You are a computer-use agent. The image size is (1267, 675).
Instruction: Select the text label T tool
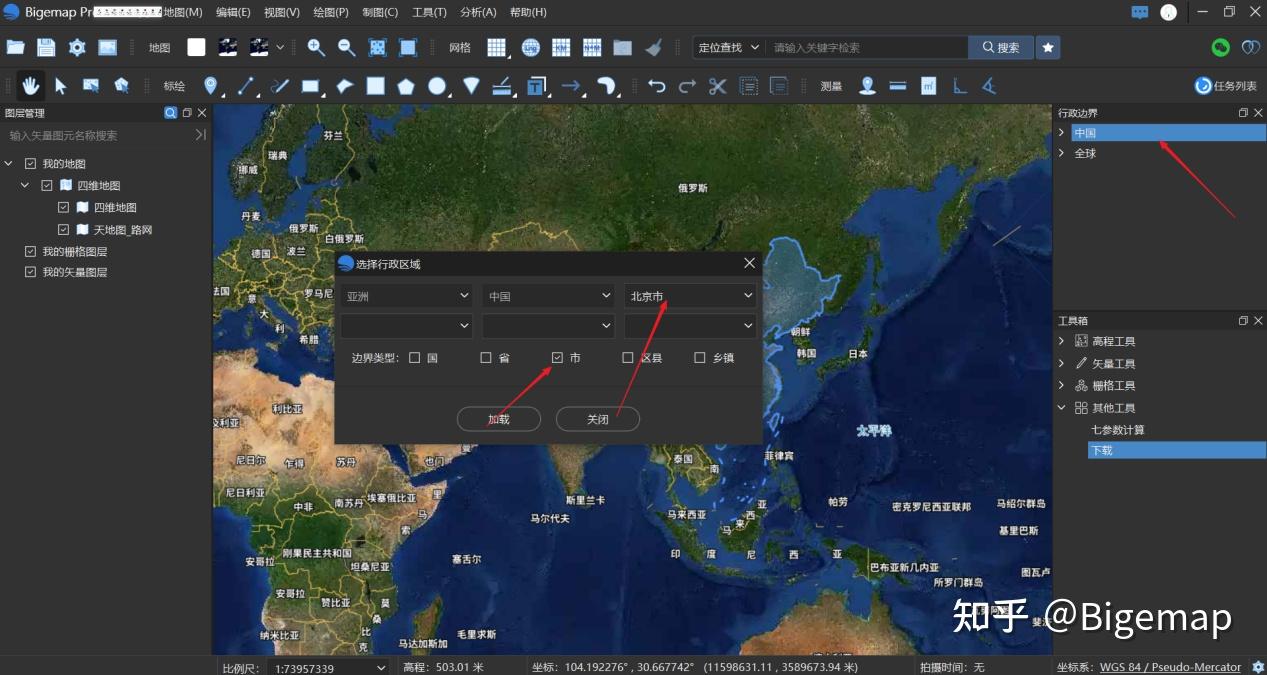[x=536, y=86]
